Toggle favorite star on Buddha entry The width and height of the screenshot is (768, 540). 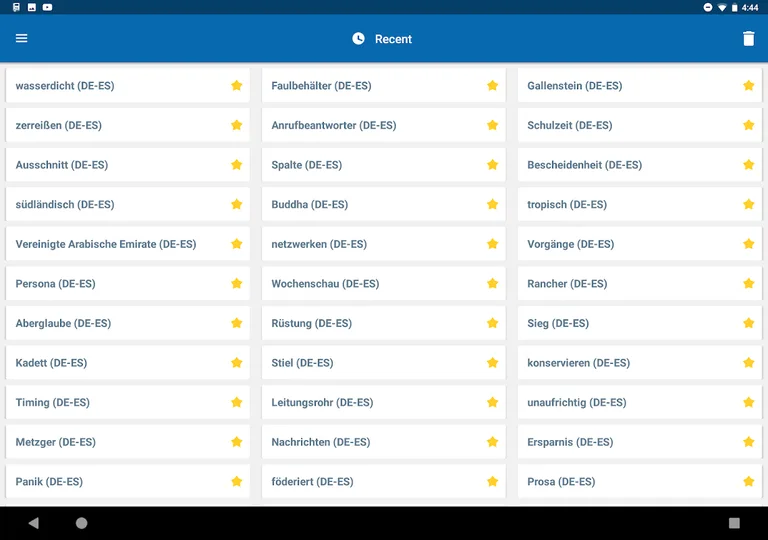492,205
